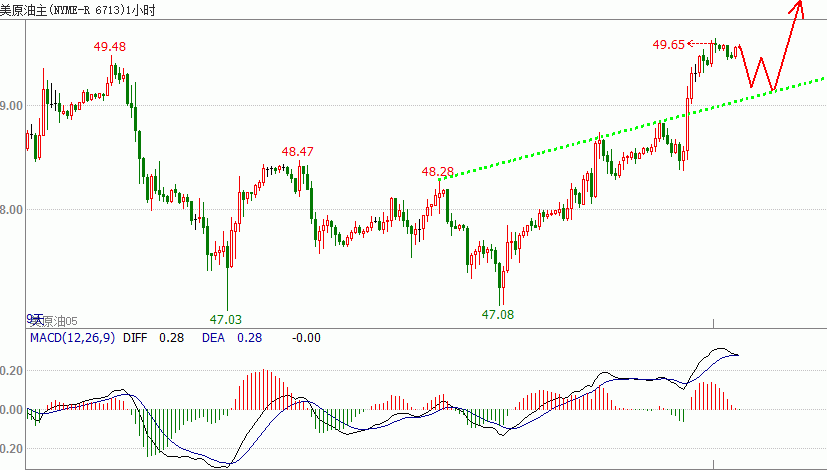
Task: Click the DEA indicator label
Action: 214,338
